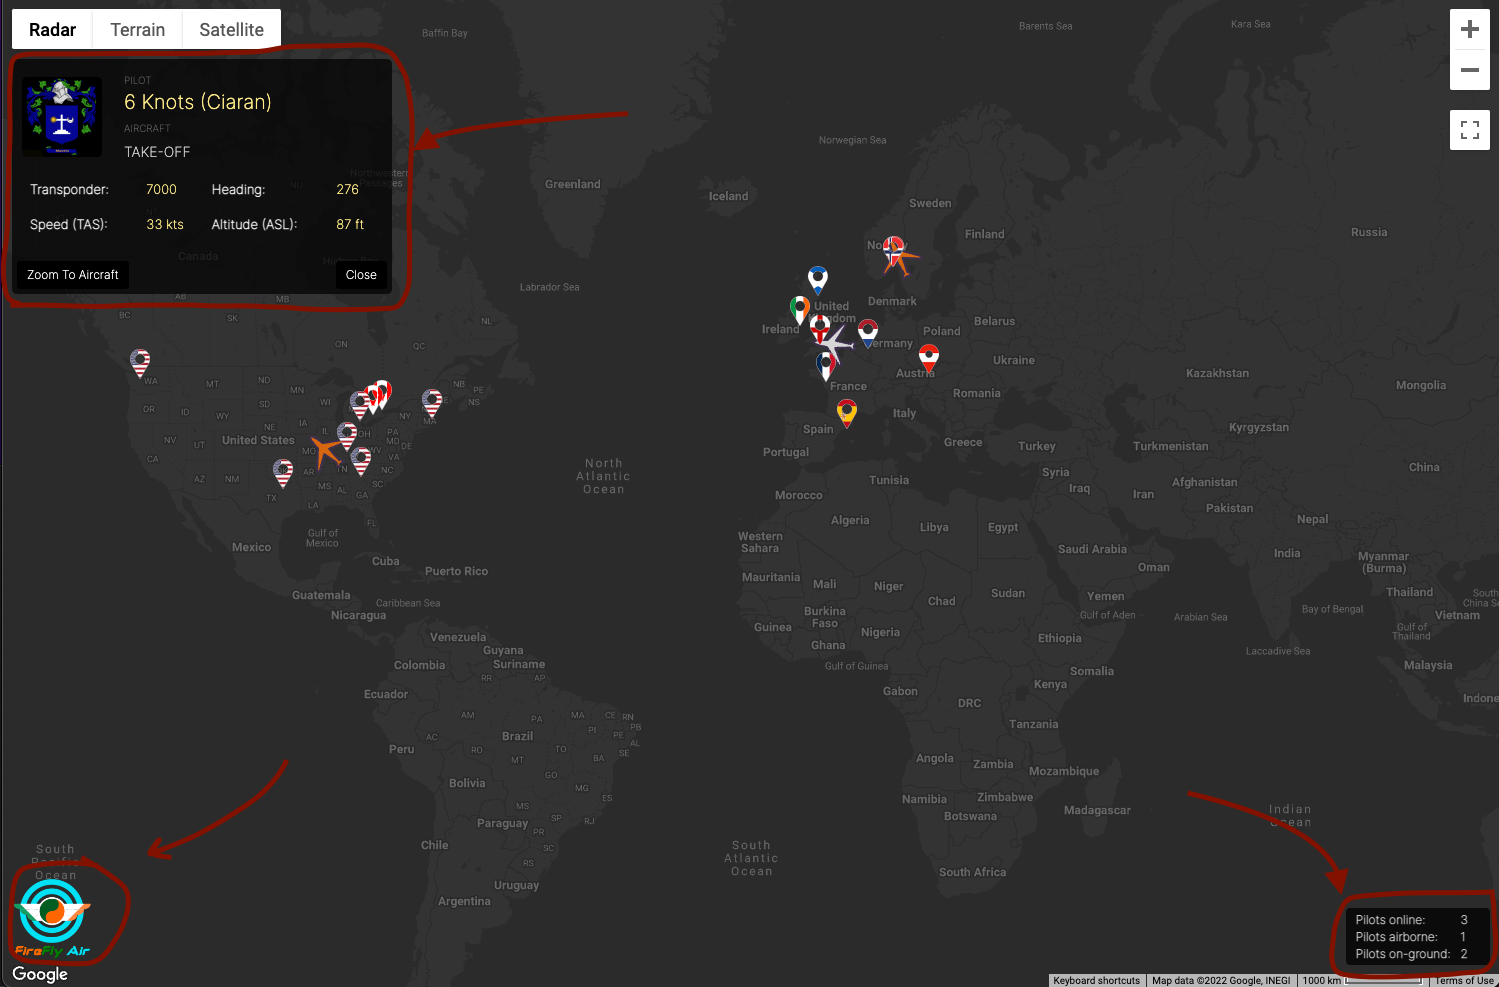Click the Ireland flag map pin
The height and width of the screenshot is (987, 1499).
coord(800,307)
